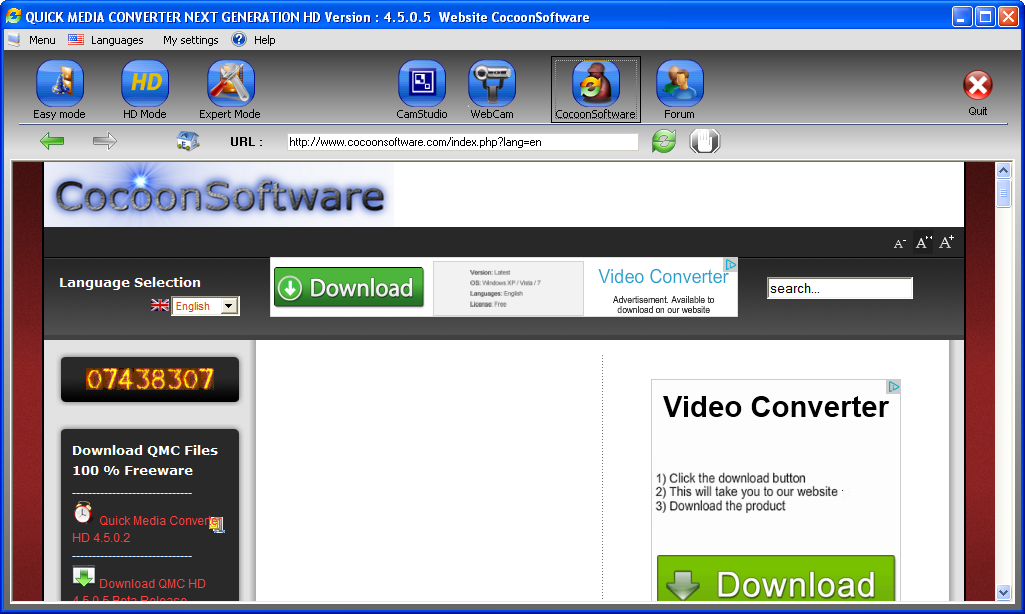Open the WebCam tool
1025x614 pixels.
pos(492,90)
